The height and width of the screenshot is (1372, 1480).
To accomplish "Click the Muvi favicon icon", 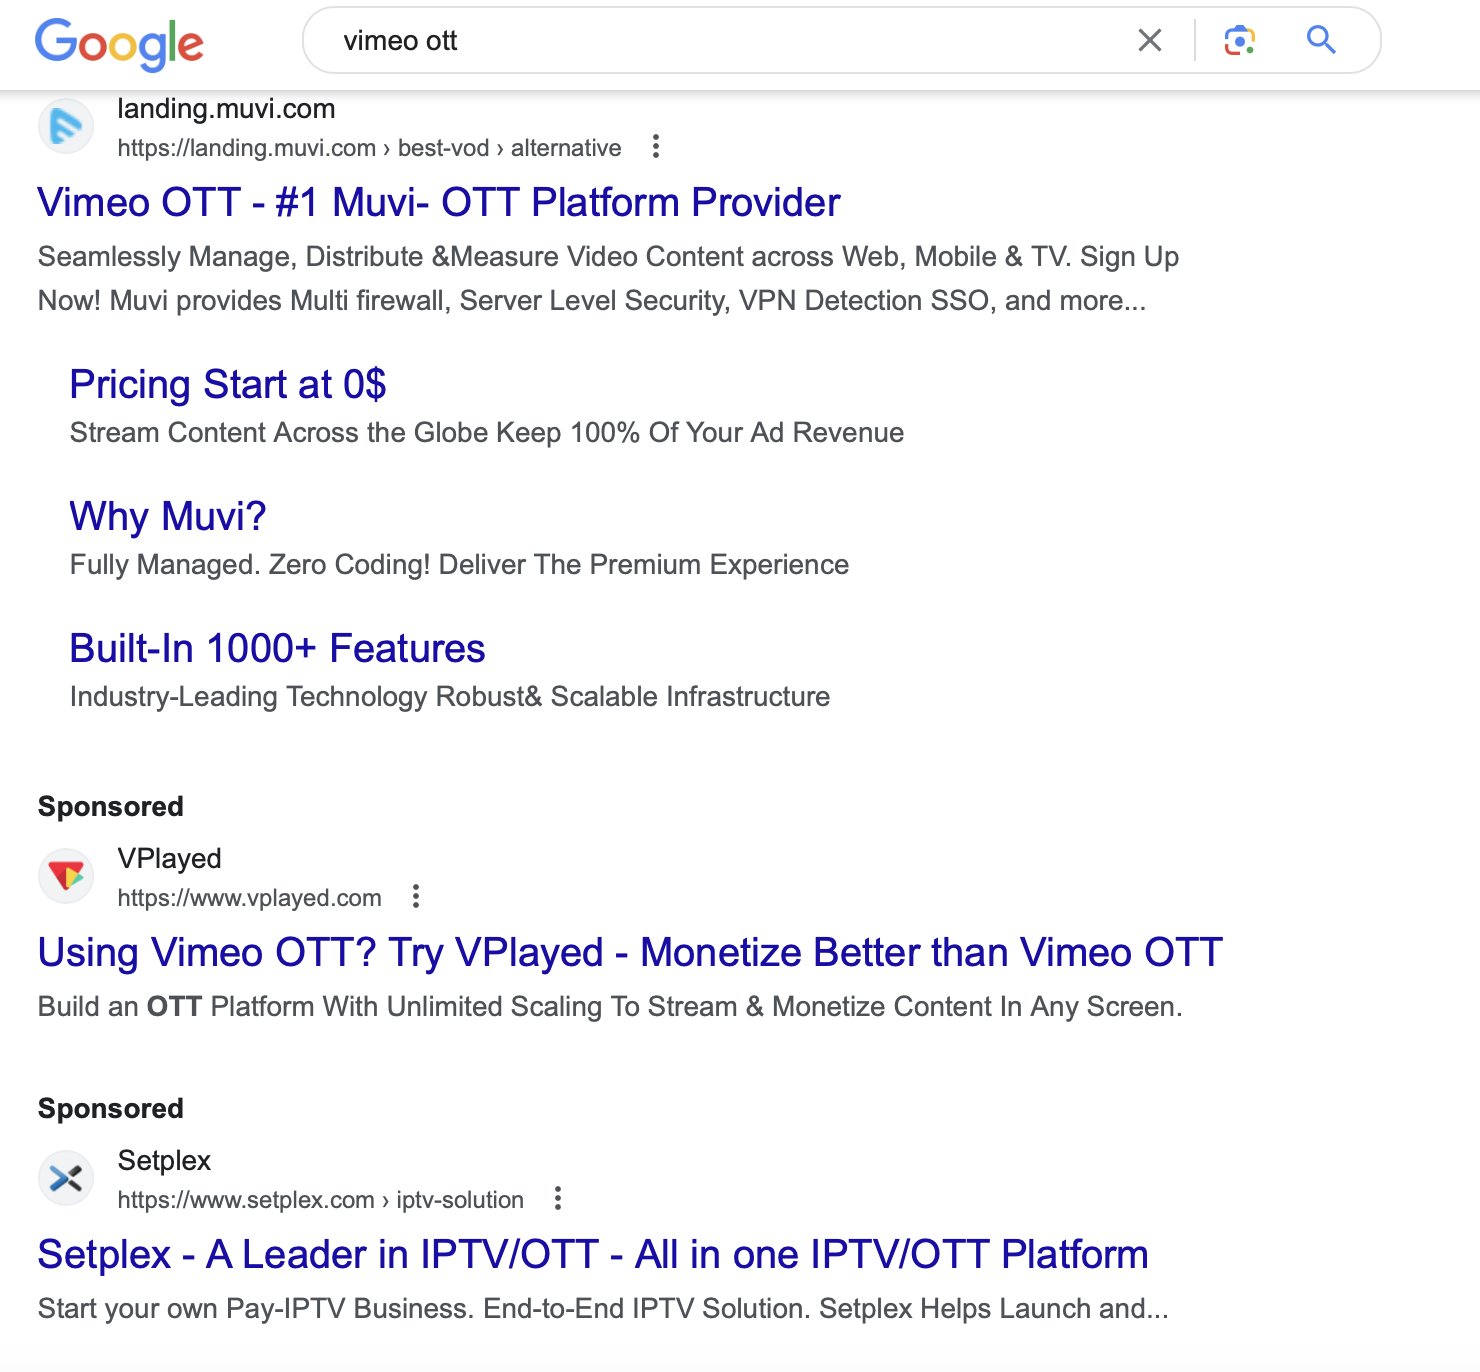I will [66, 126].
